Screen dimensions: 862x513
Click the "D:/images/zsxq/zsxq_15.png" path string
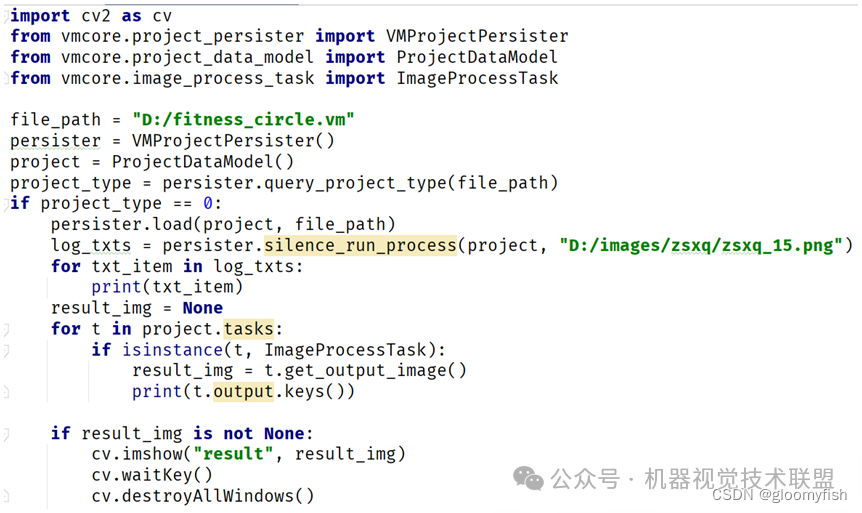pos(701,245)
